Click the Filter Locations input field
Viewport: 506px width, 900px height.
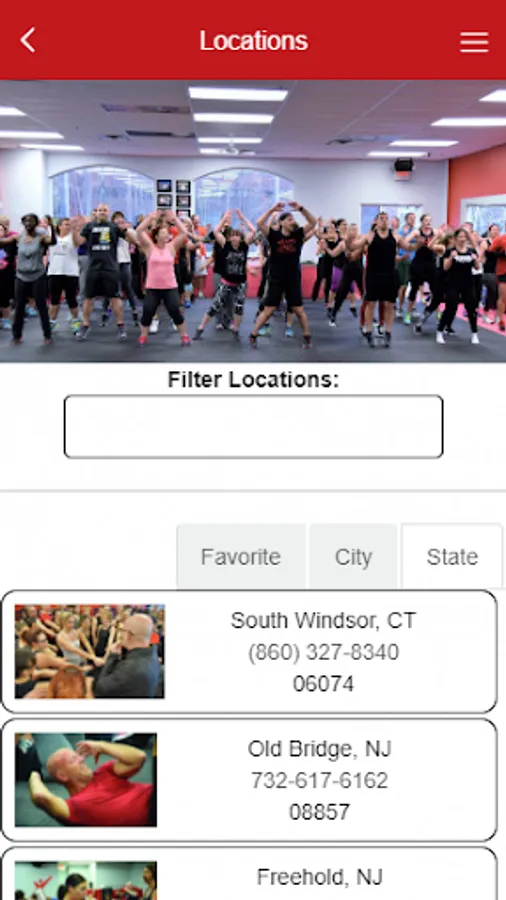tap(254, 426)
